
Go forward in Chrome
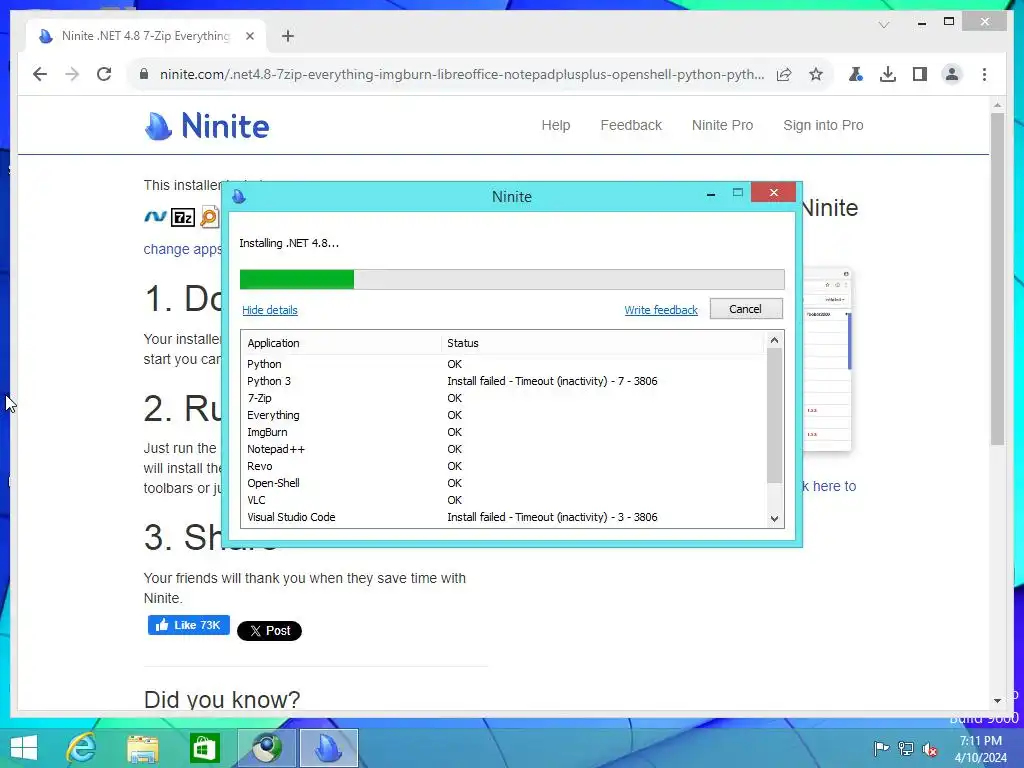[72, 74]
